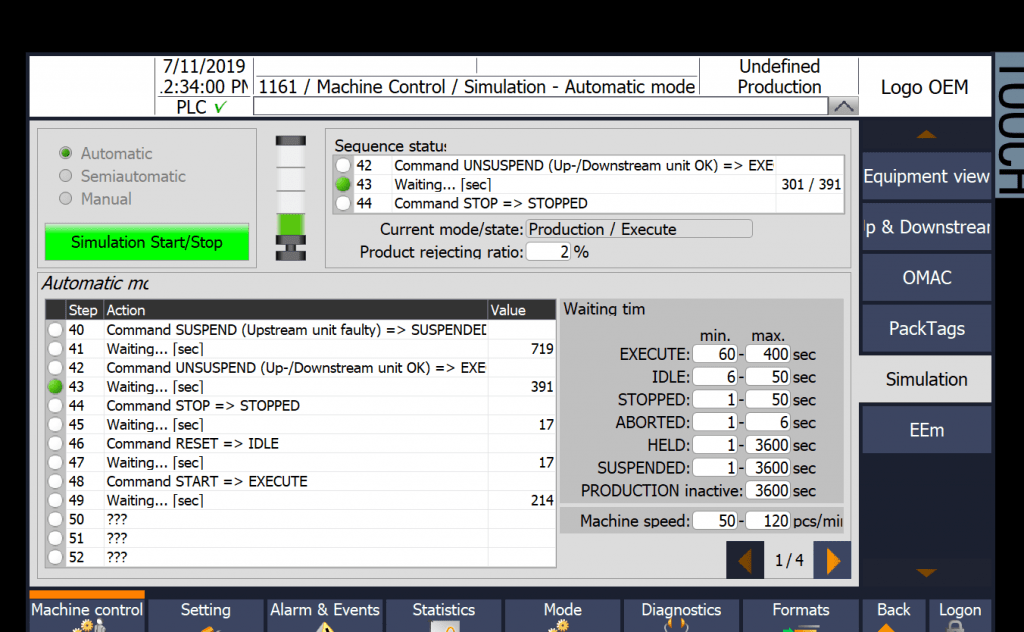Open Formats via its list icon
This screenshot has width=1024, height=632.
[x=801, y=626]
